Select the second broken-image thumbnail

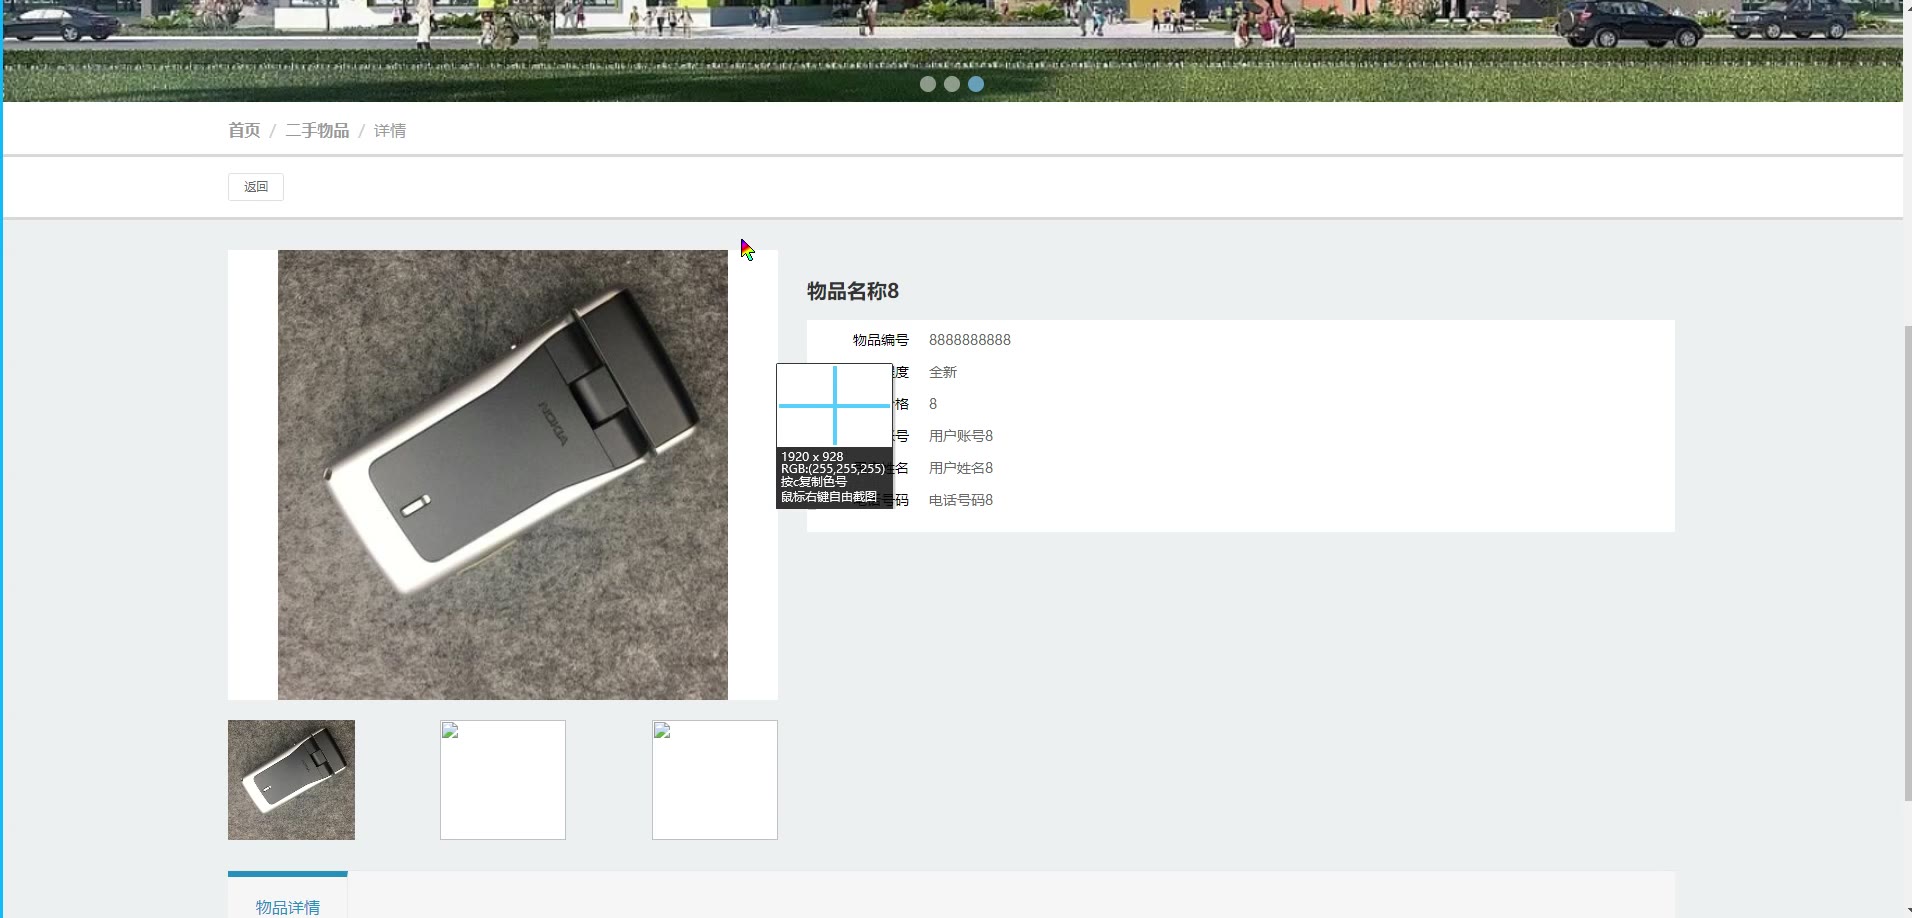click(503, 780)
